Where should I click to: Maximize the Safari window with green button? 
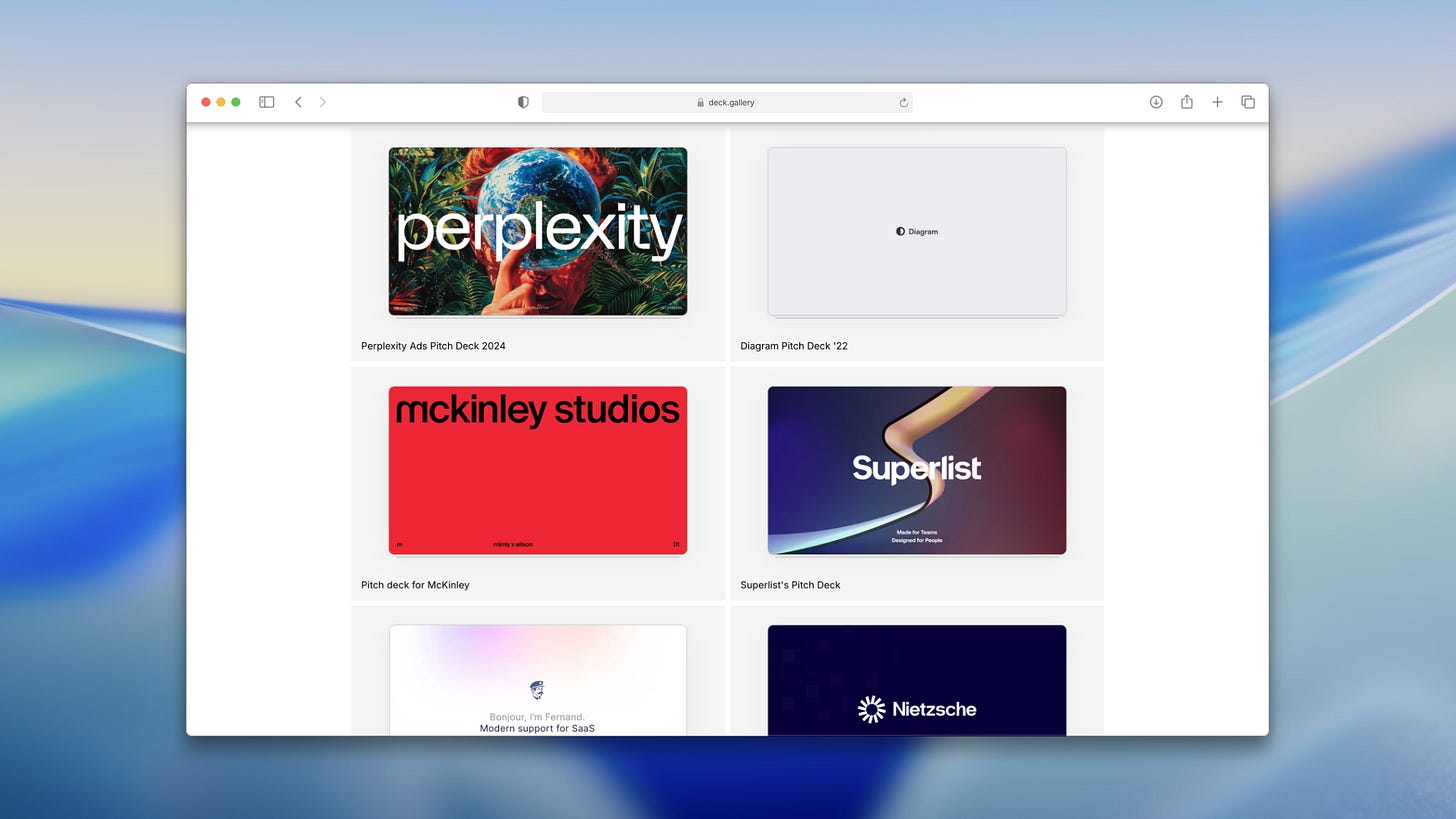click(x=236, y=102)
